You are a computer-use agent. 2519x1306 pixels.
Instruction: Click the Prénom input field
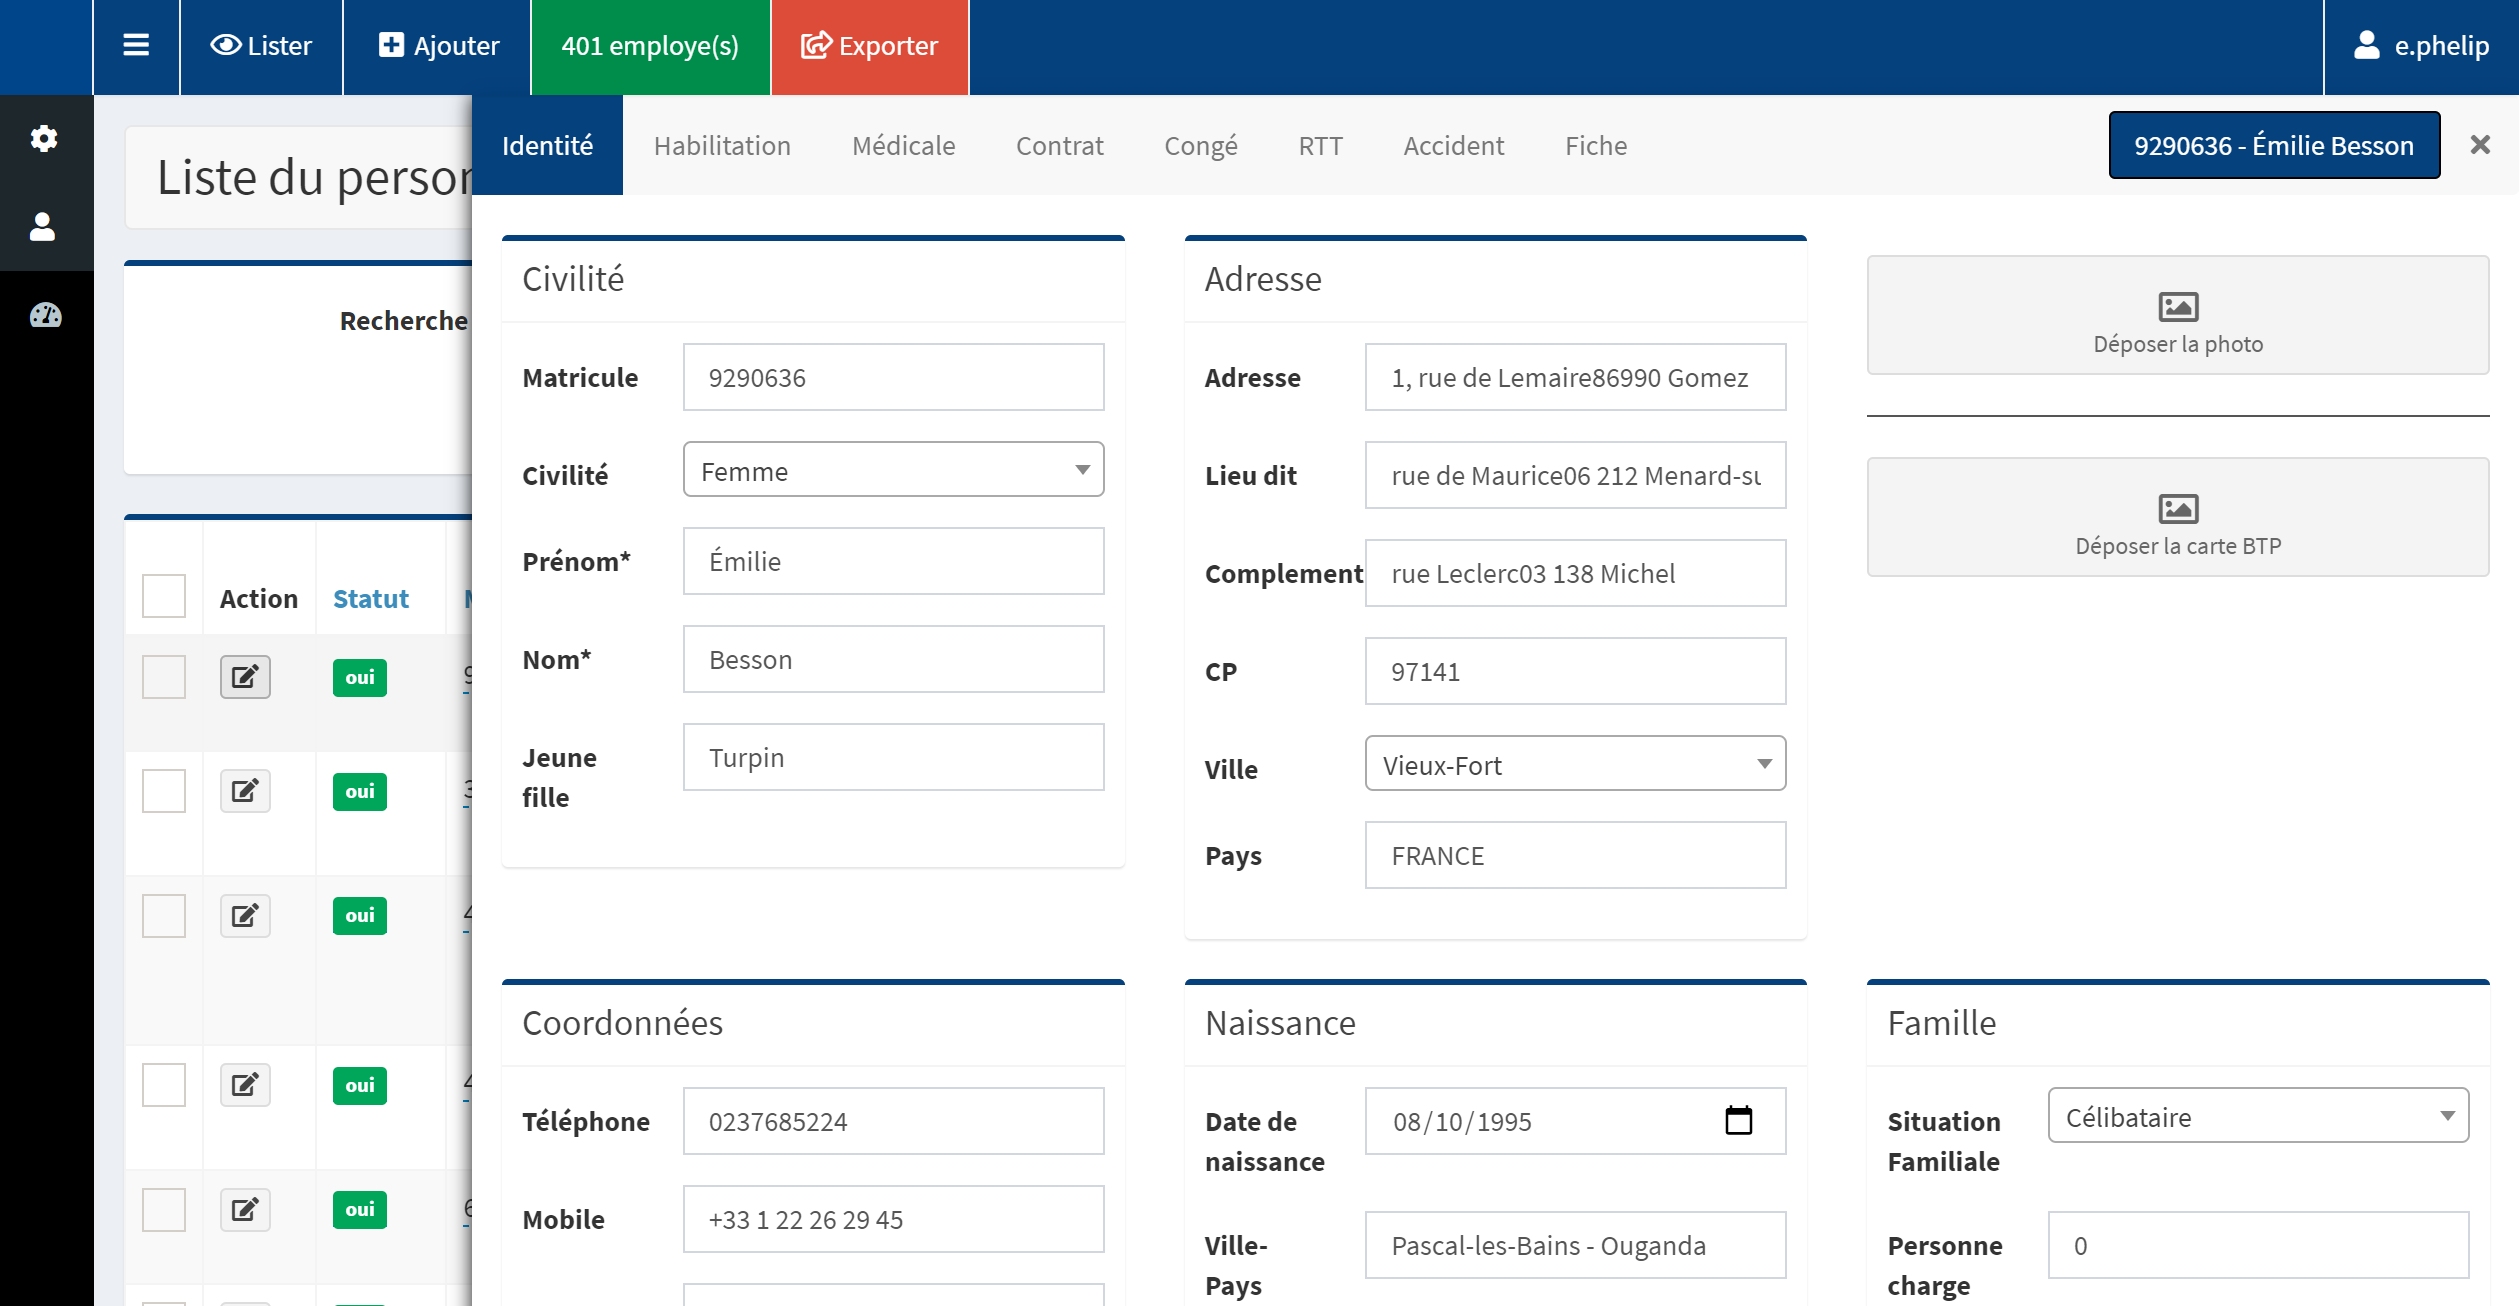click(x=893, y=561)
